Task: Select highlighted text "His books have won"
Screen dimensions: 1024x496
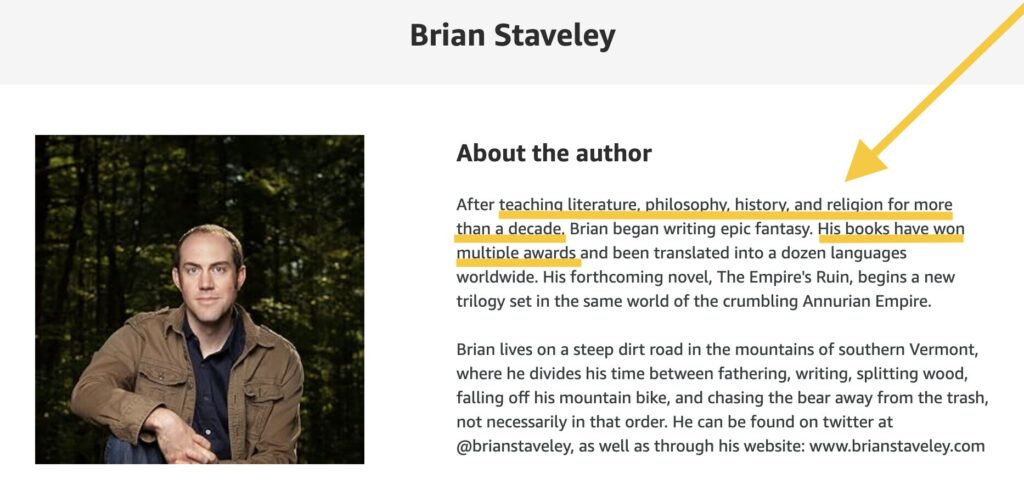Action: pyautogui.click(x=890, y=229)
